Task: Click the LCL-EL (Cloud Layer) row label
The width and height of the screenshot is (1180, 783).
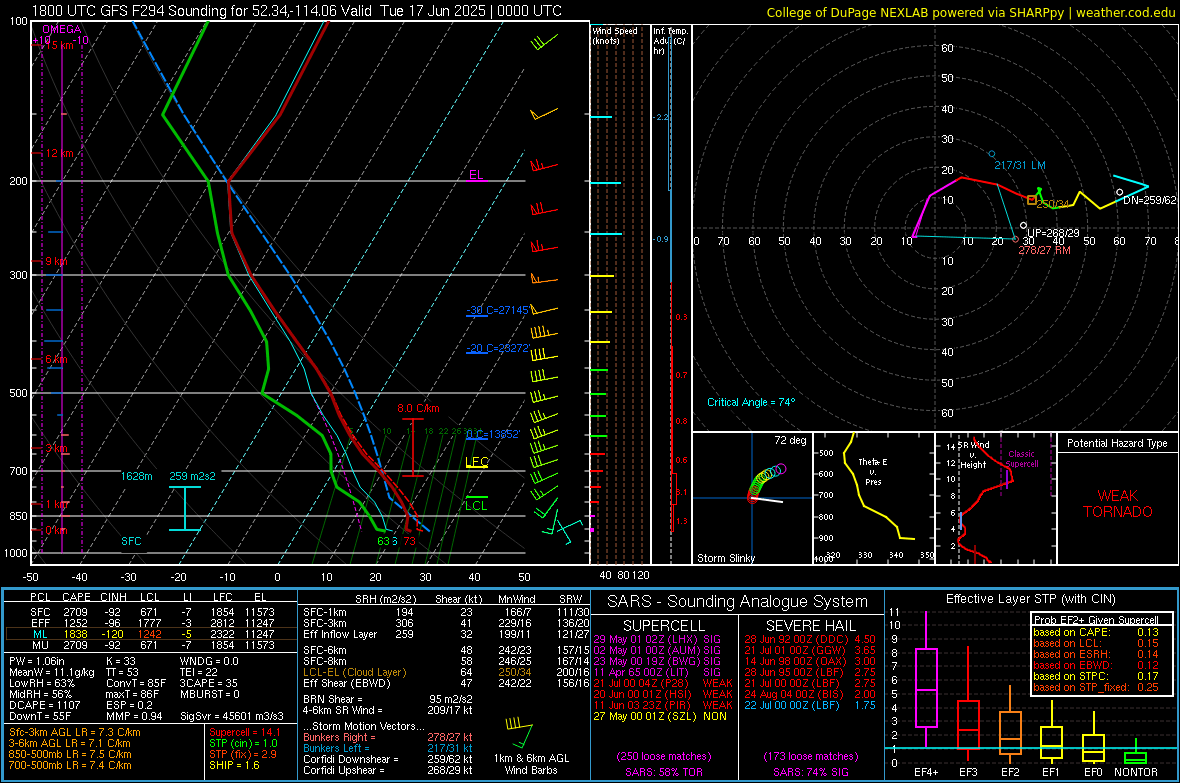Action: tap(354, 672)
